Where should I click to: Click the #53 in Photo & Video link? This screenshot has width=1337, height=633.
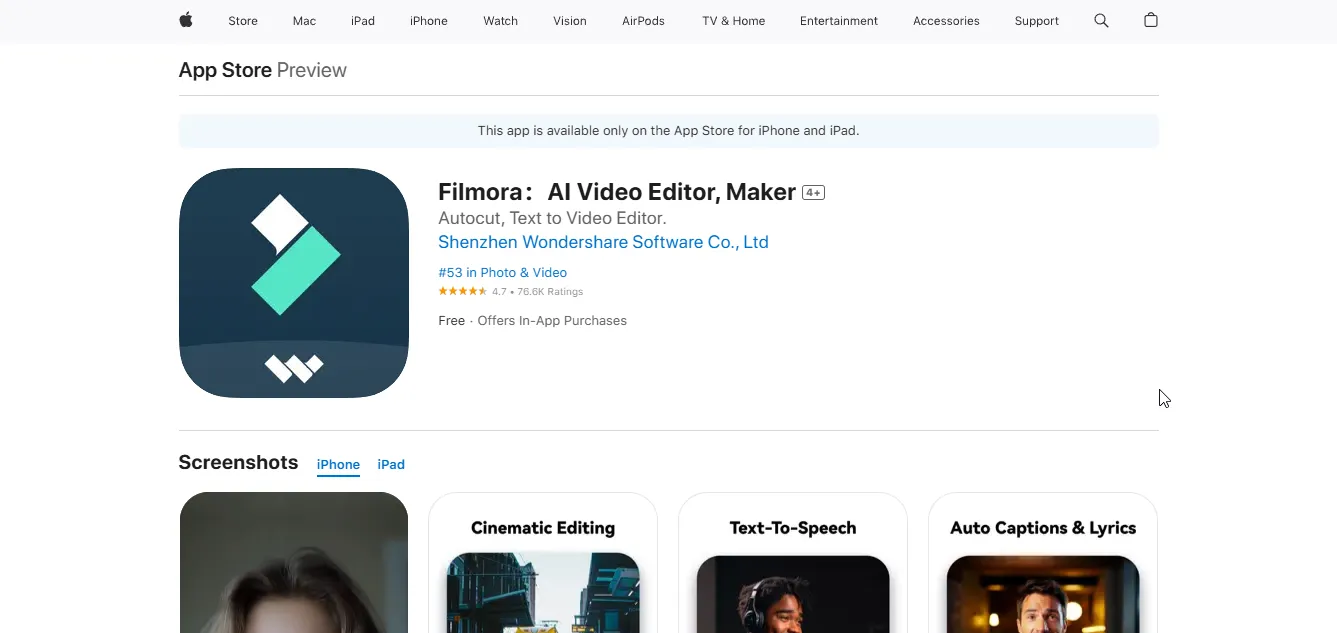point(502,272)
